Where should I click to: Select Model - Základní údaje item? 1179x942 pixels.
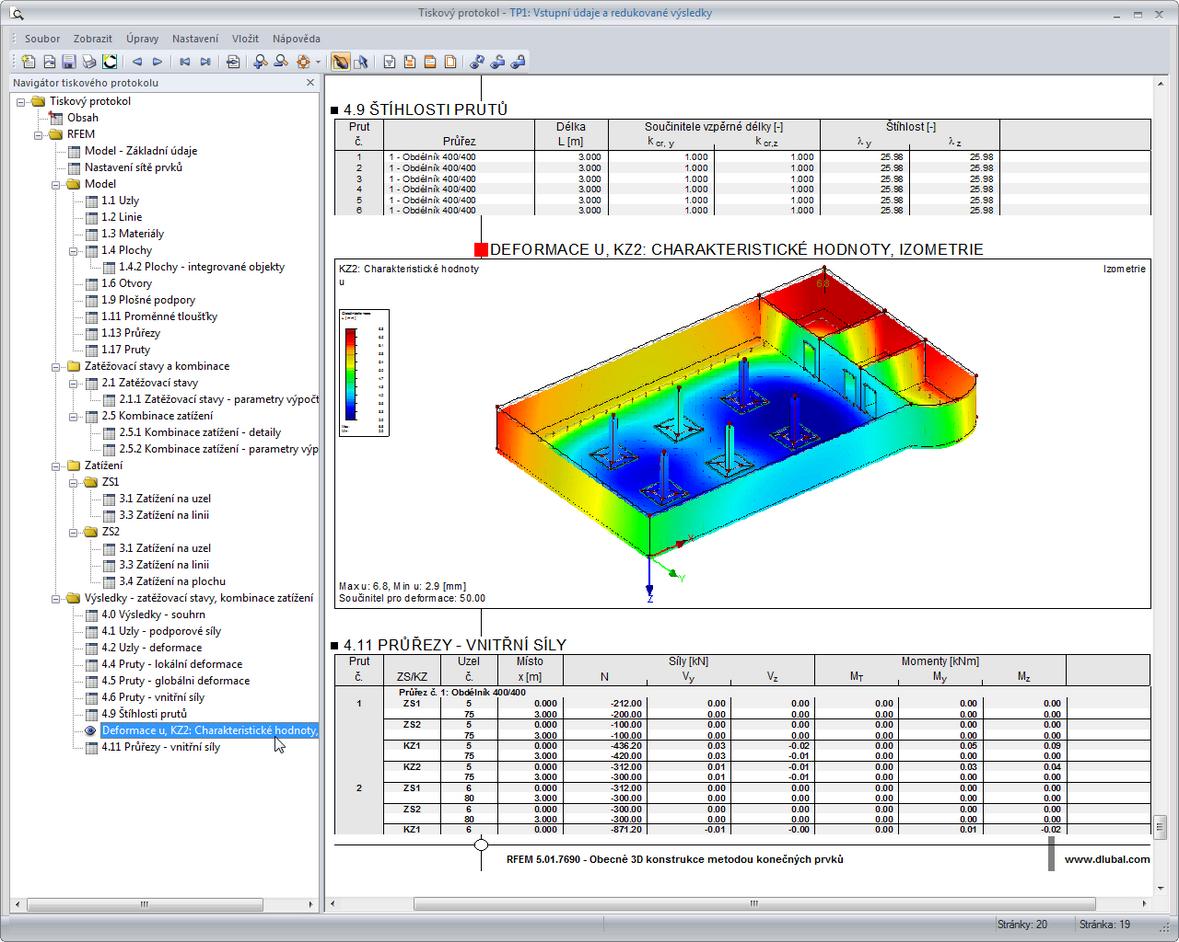point(141,150)
